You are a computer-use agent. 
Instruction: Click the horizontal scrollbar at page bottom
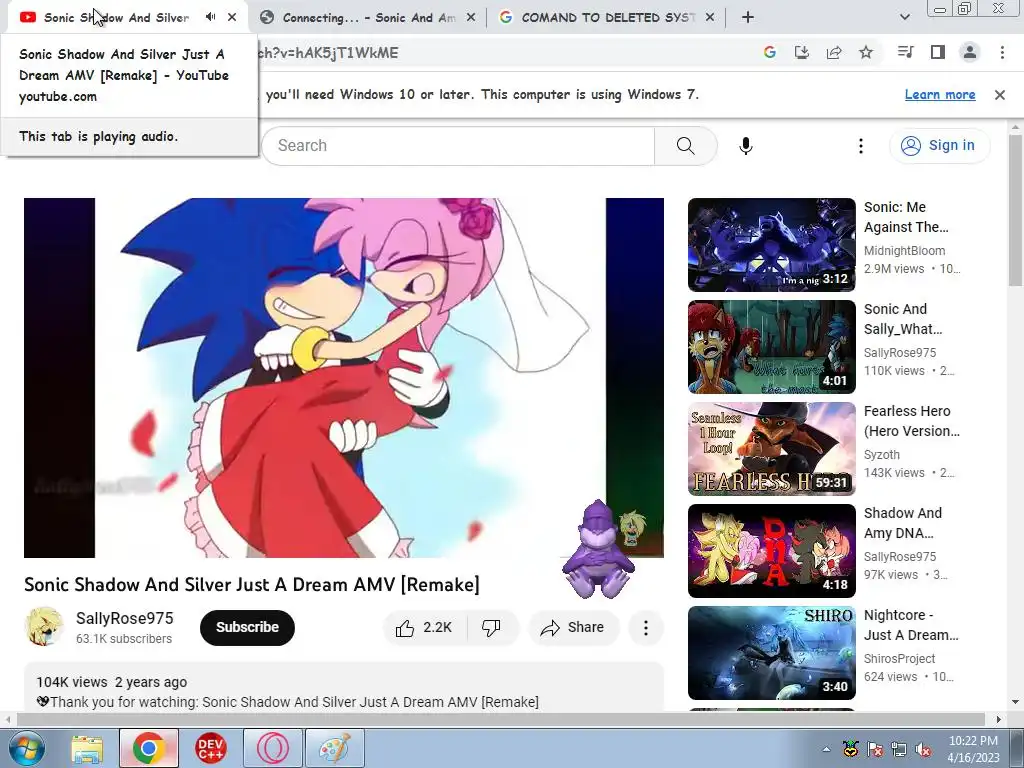500,719
